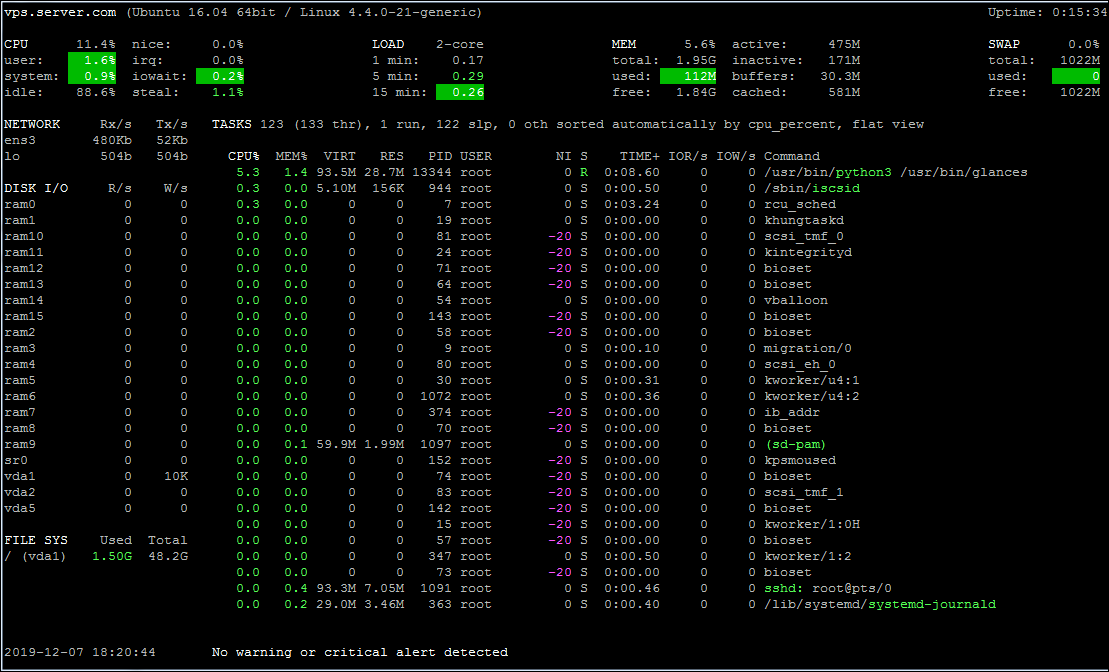Click the ens3 network interface entry
Viewport: 1109px width, 672px height.
20,141
